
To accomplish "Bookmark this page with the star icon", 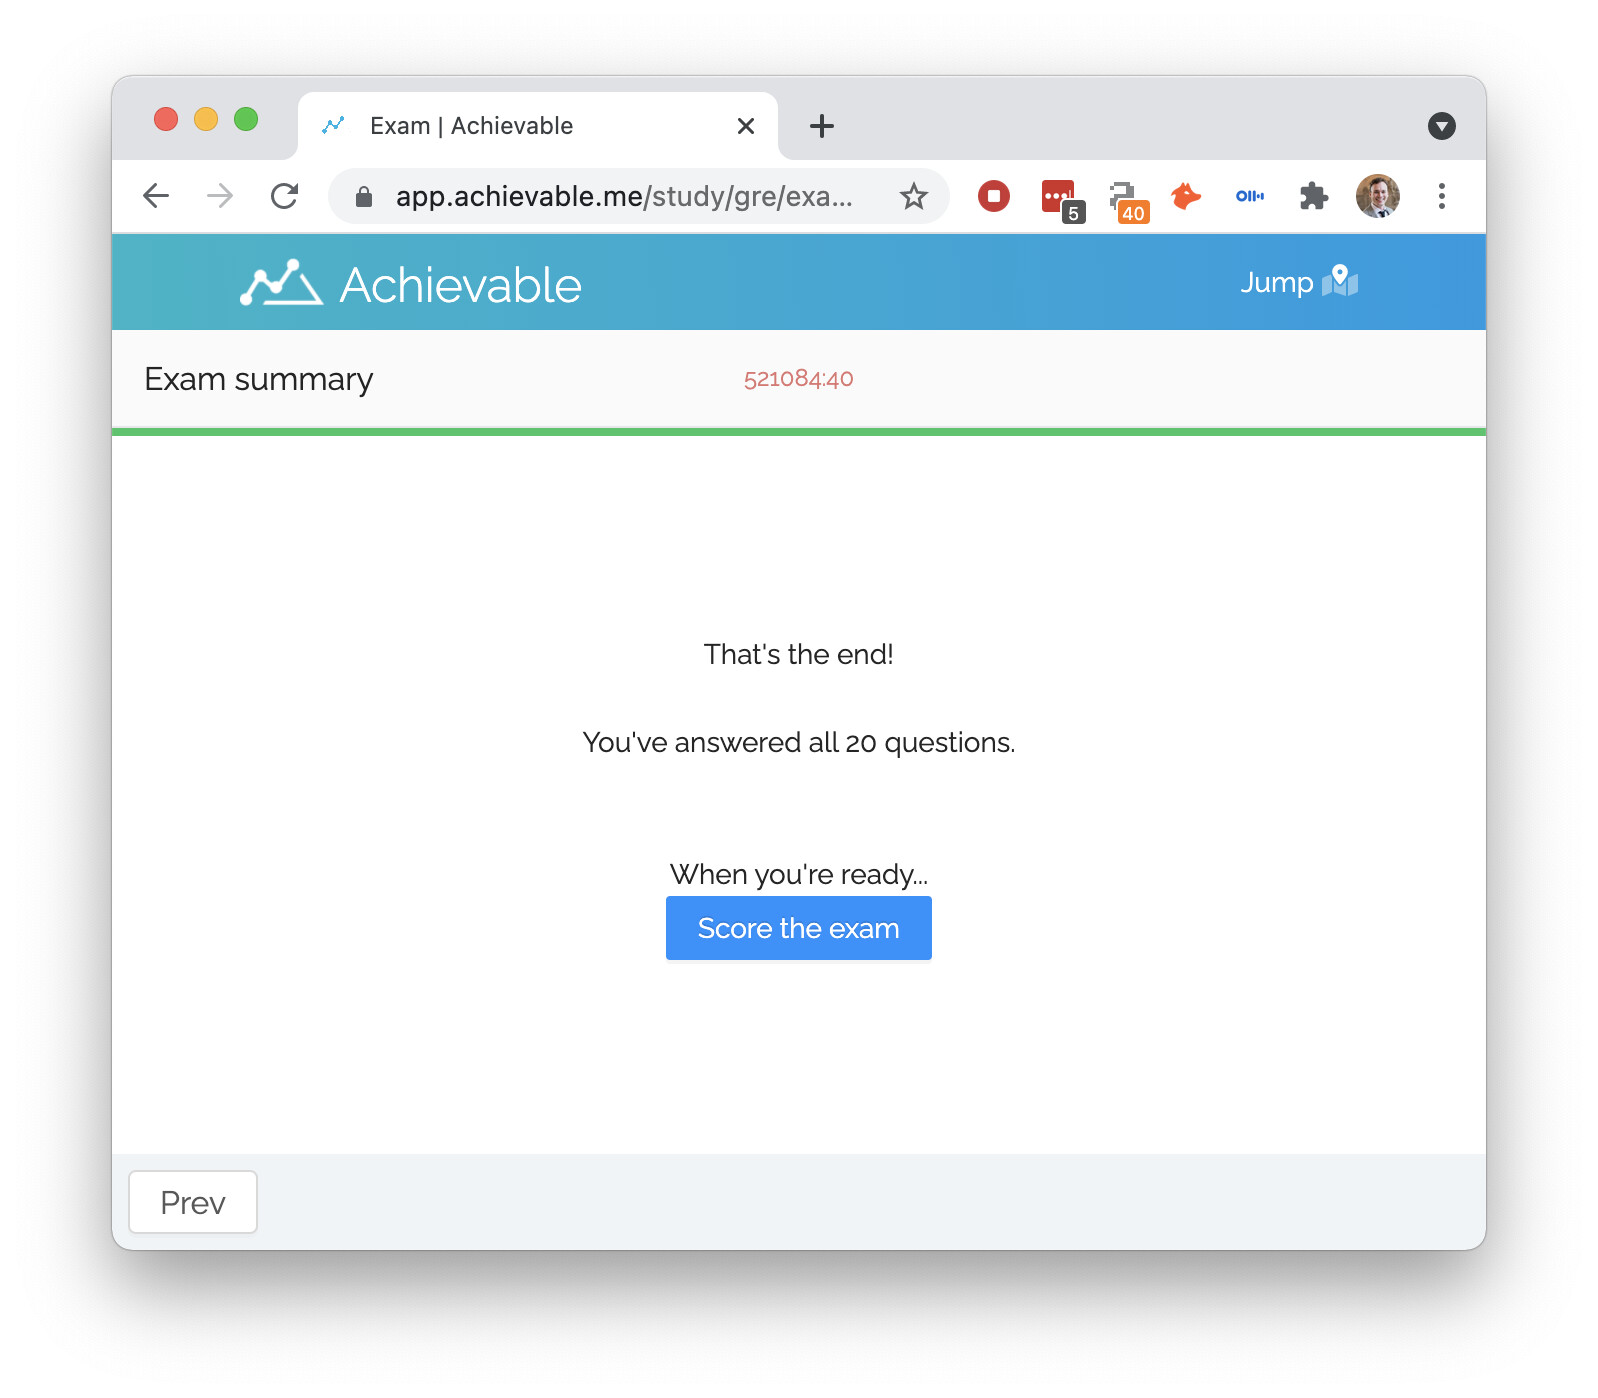I will 913,196.
